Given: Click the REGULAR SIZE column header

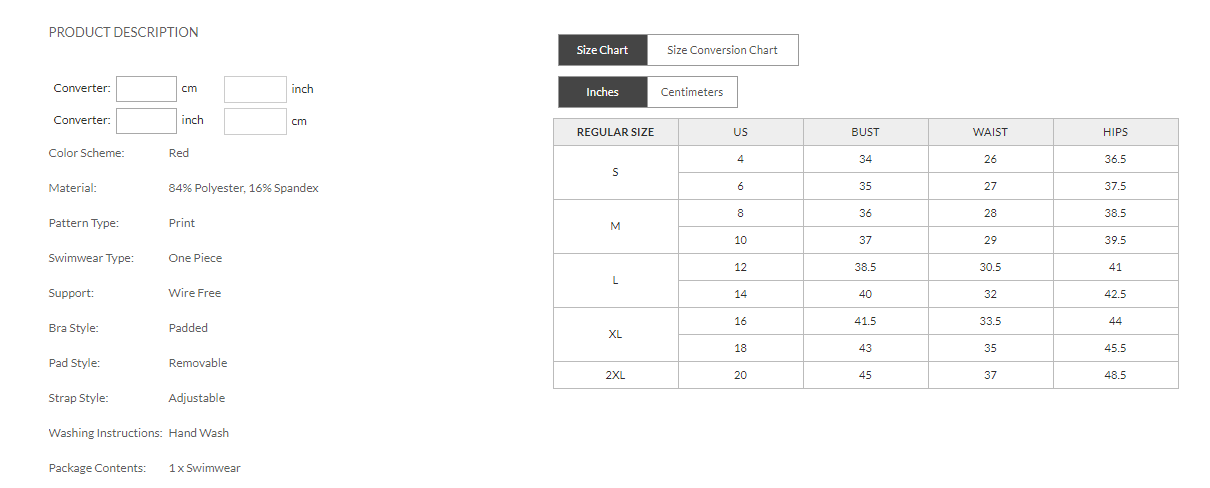Looking at the screenshot, I should pos(616,132).
